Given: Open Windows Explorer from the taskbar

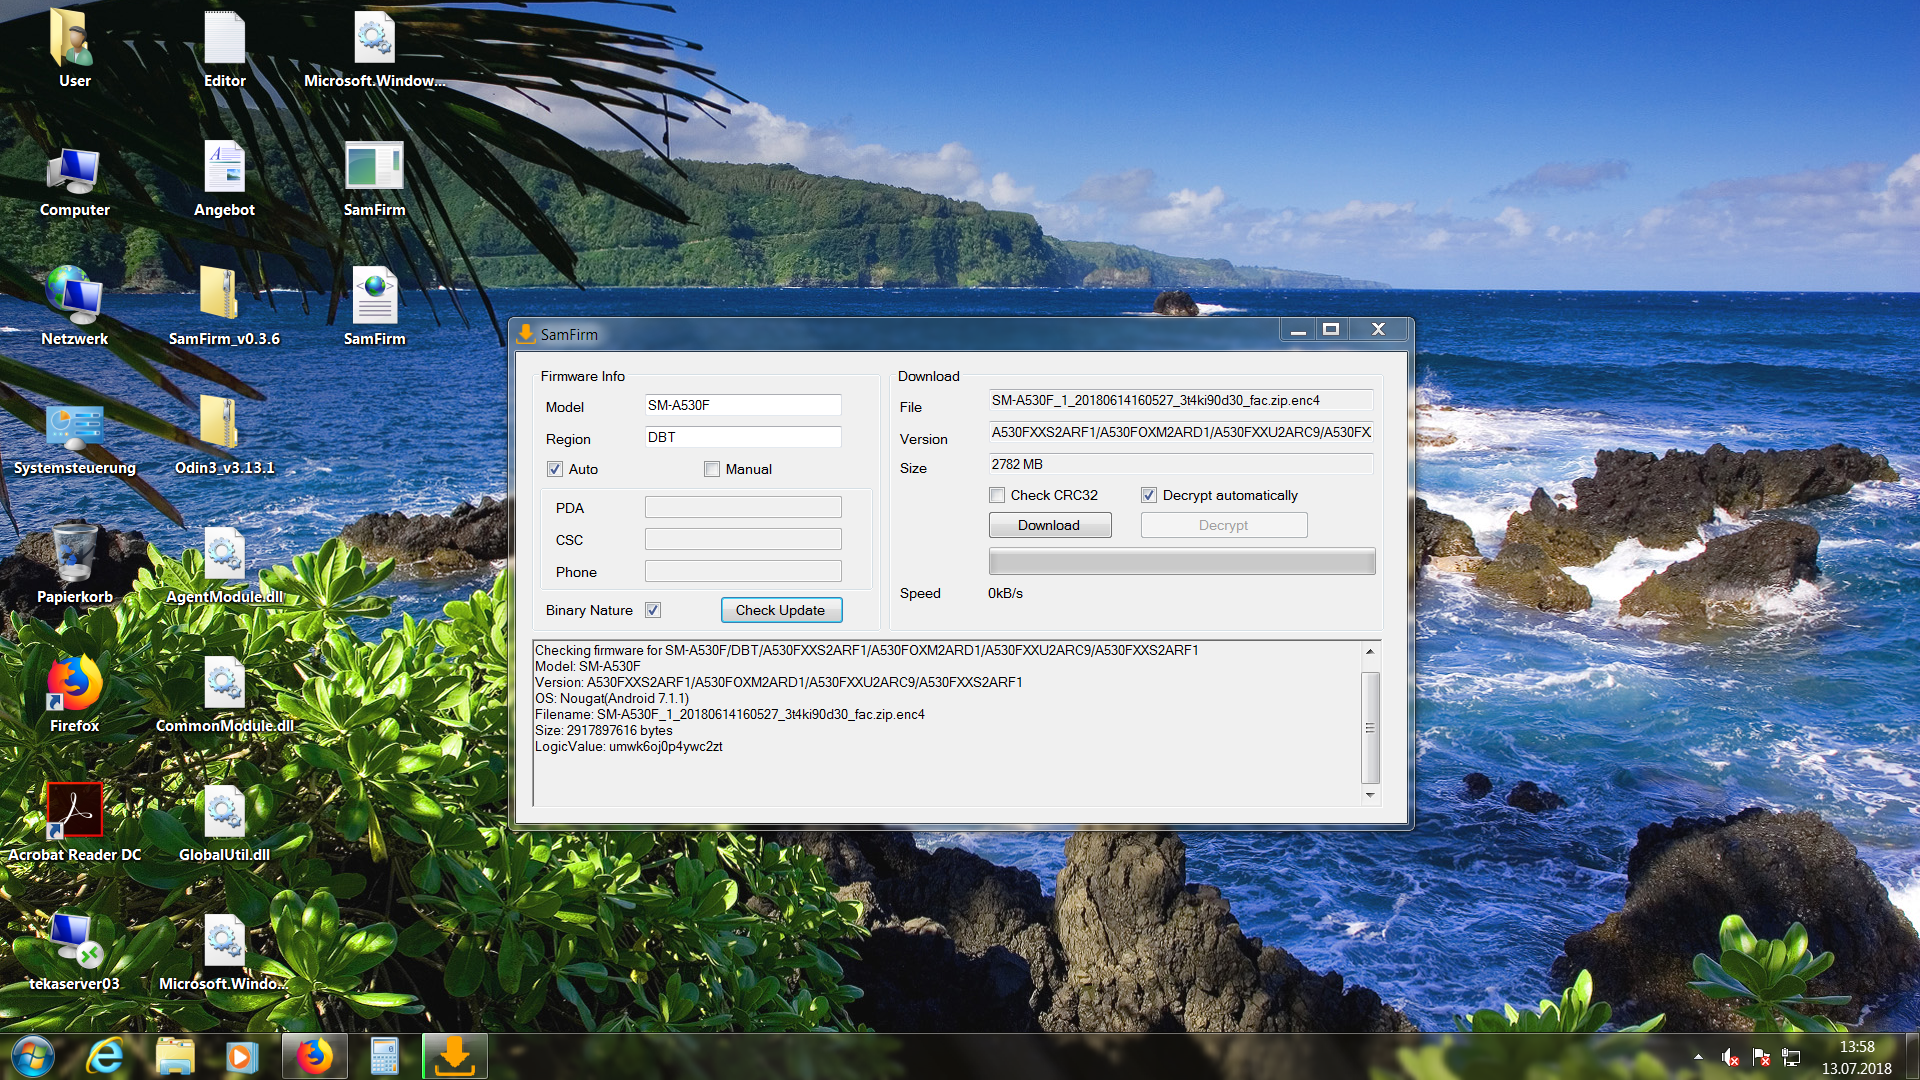Looking at the screenshot, I should (x=174, y=1057).
